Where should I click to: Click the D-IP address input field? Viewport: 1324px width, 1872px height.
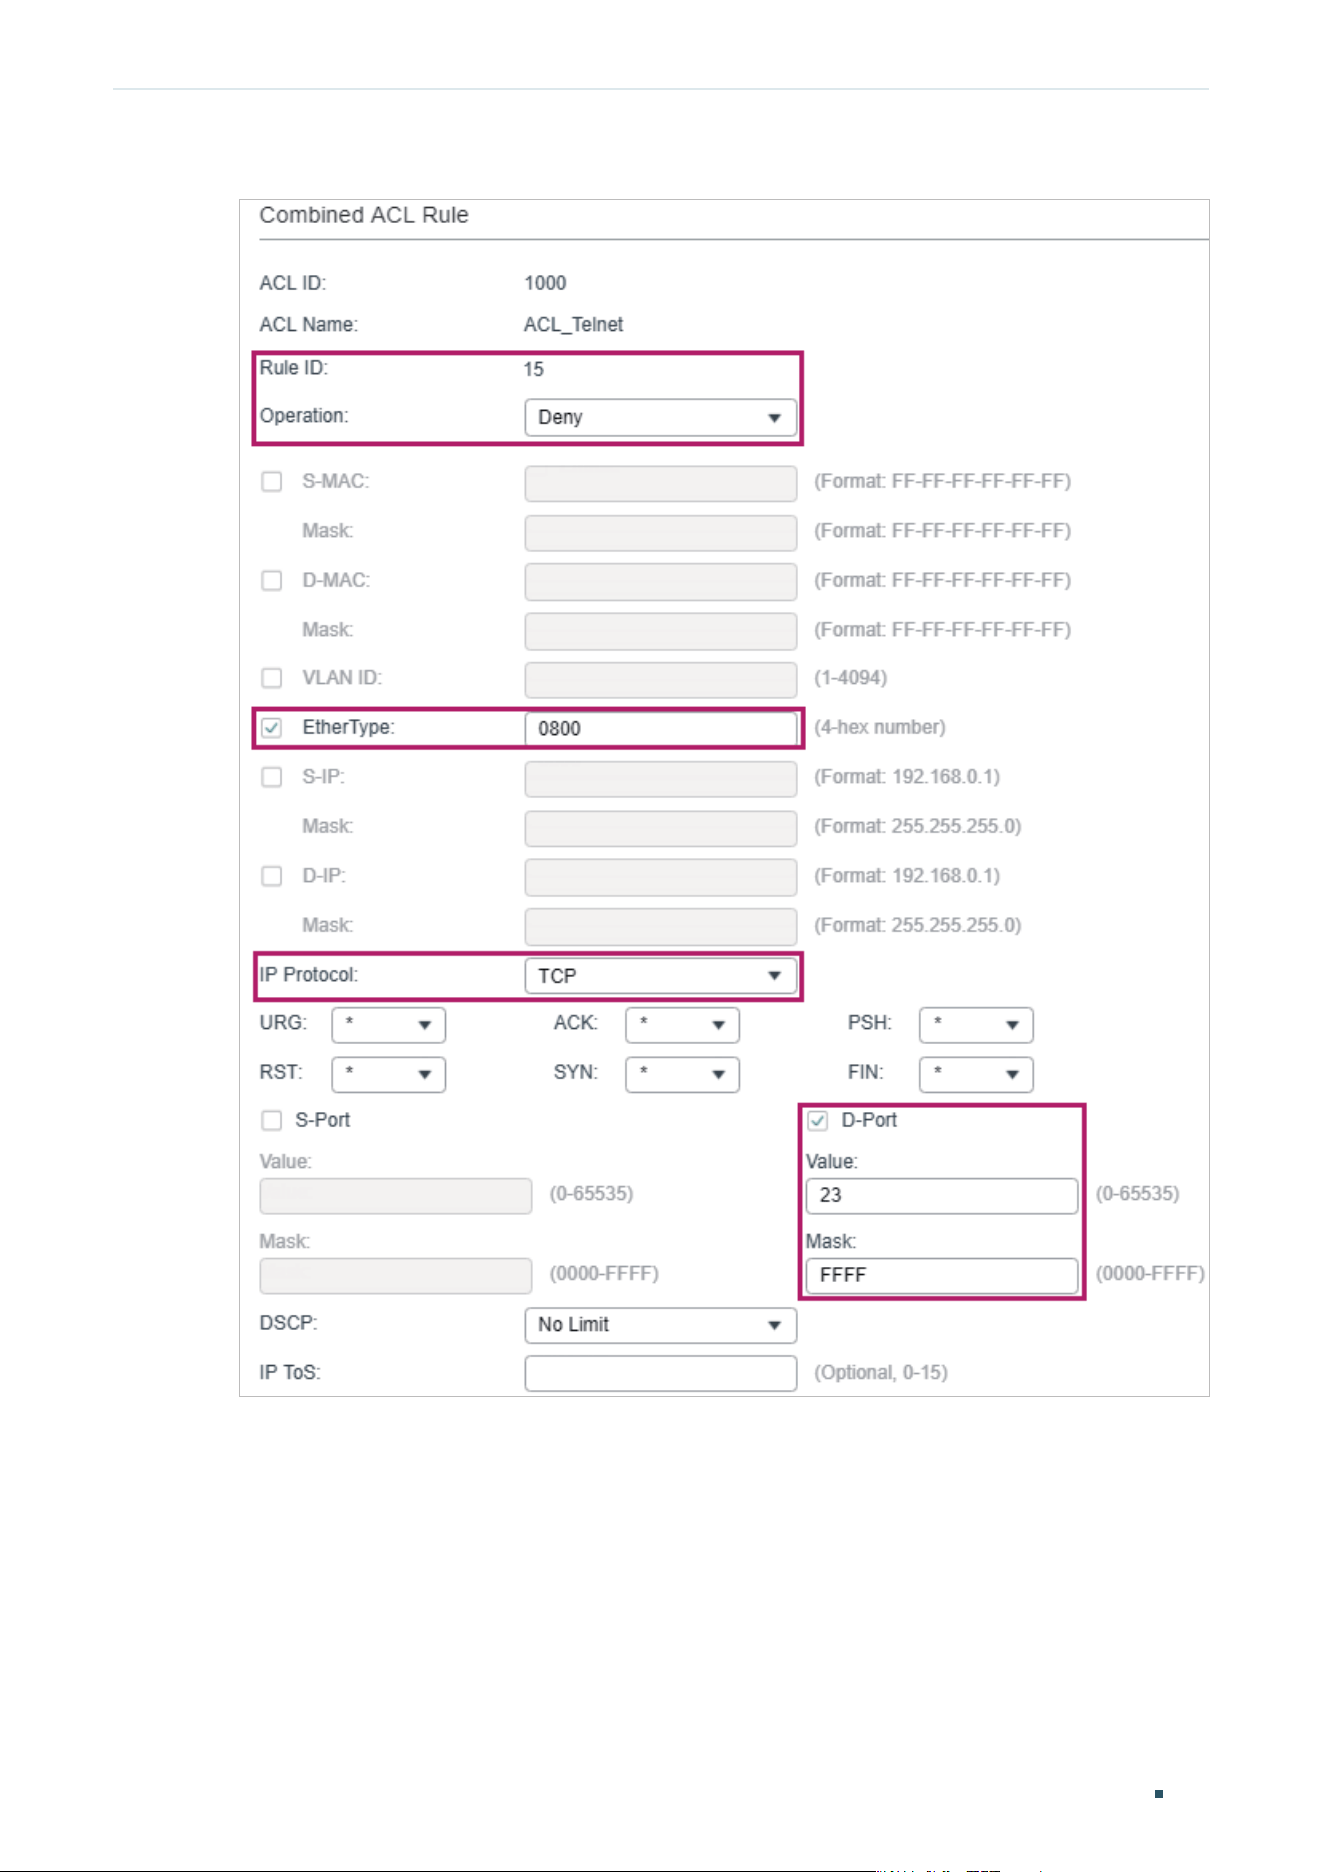pyautogui.click(x=660, y=877)
